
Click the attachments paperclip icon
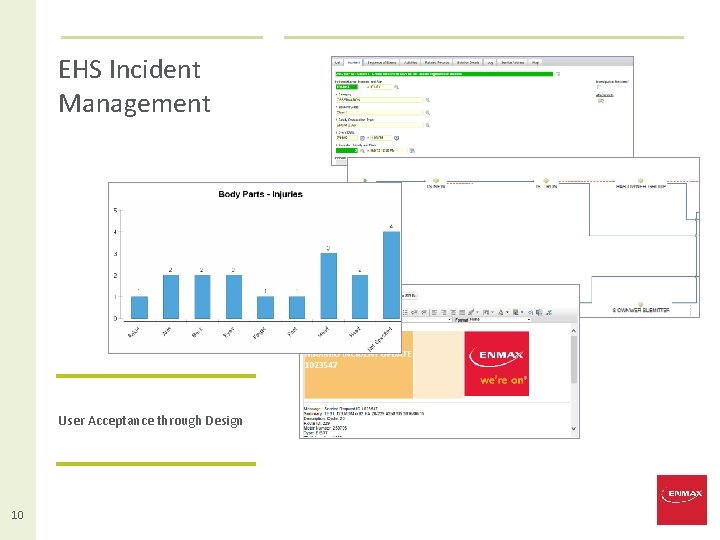click(x=601, y=101)
